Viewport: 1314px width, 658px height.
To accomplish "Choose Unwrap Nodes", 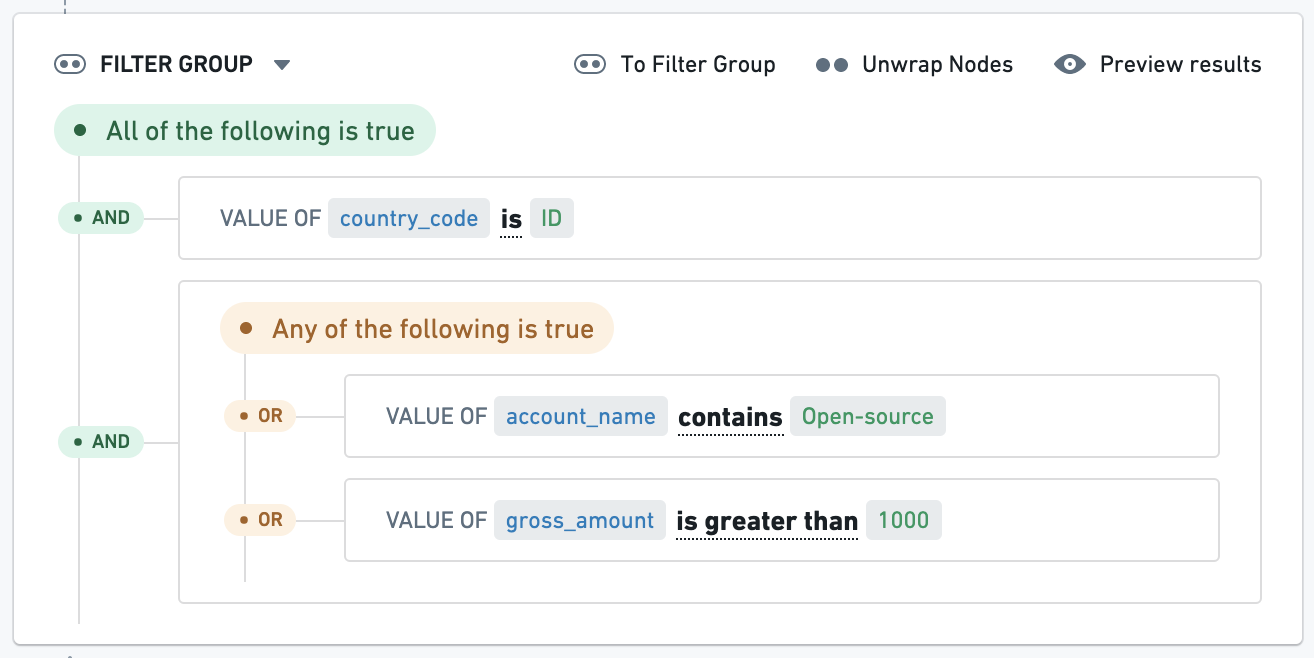I will [937, 65].
